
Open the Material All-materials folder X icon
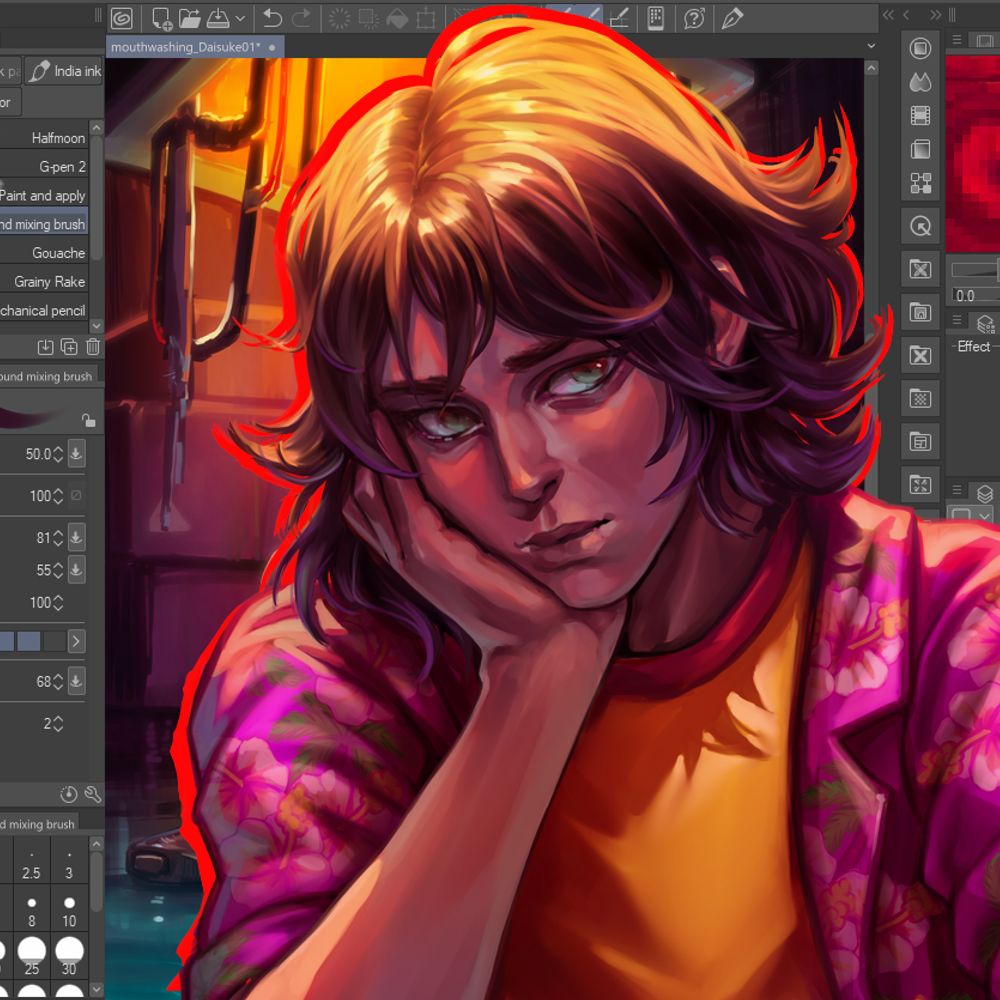(920, 269)
